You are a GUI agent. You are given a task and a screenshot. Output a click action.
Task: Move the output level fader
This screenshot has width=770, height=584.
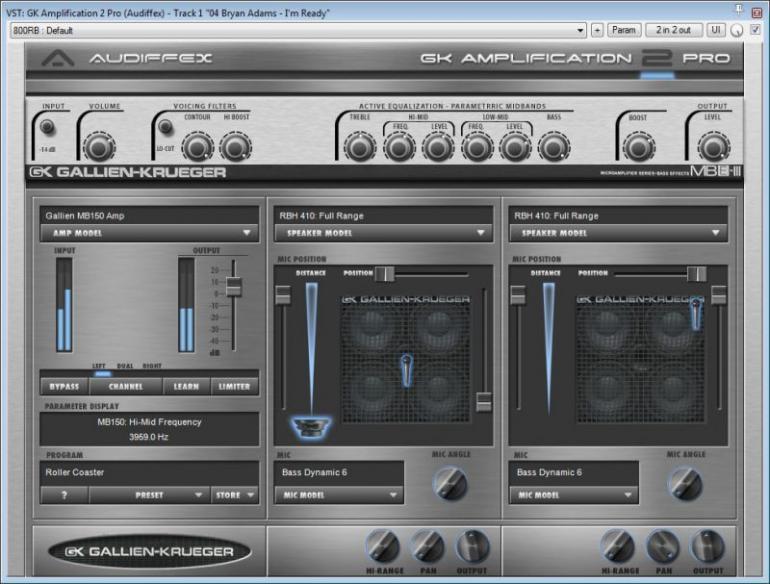(x=234, y=286)
